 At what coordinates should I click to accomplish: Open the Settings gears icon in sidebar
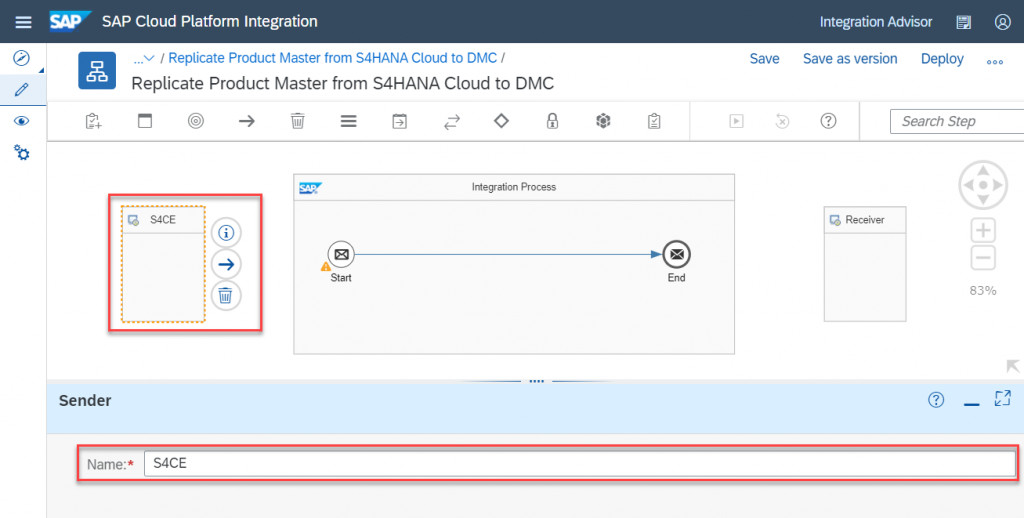(22, 153)
